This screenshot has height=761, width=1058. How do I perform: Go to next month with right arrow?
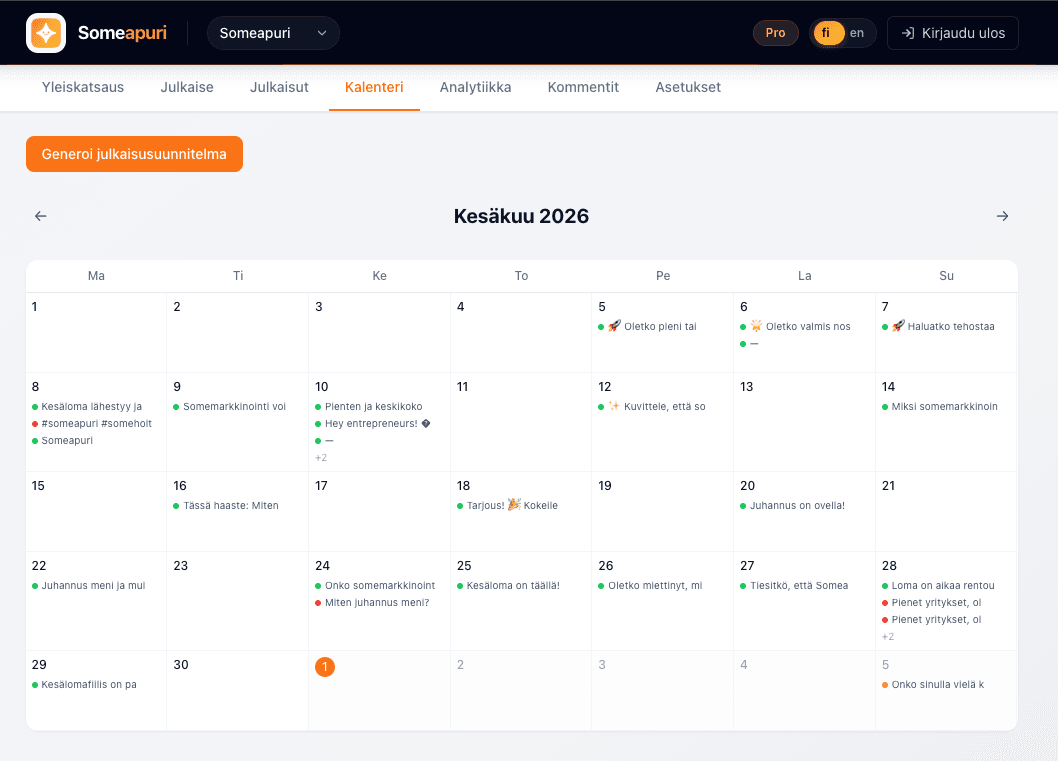click(1003, 216)
